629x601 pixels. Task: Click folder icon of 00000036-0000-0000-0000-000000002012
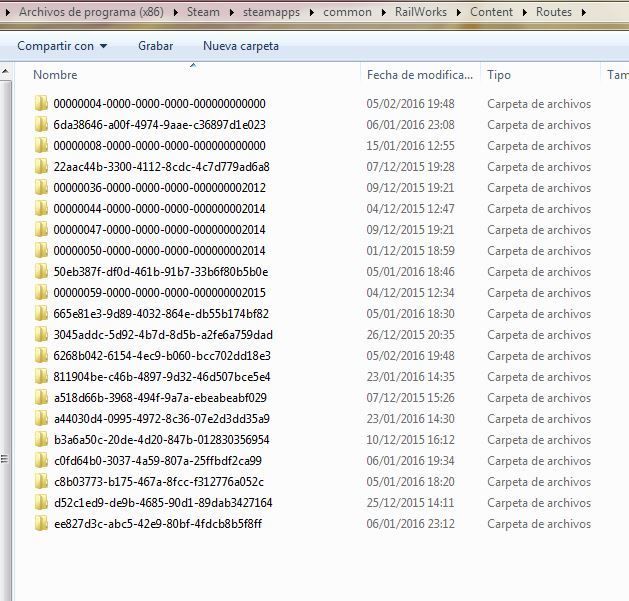[41, 187]
